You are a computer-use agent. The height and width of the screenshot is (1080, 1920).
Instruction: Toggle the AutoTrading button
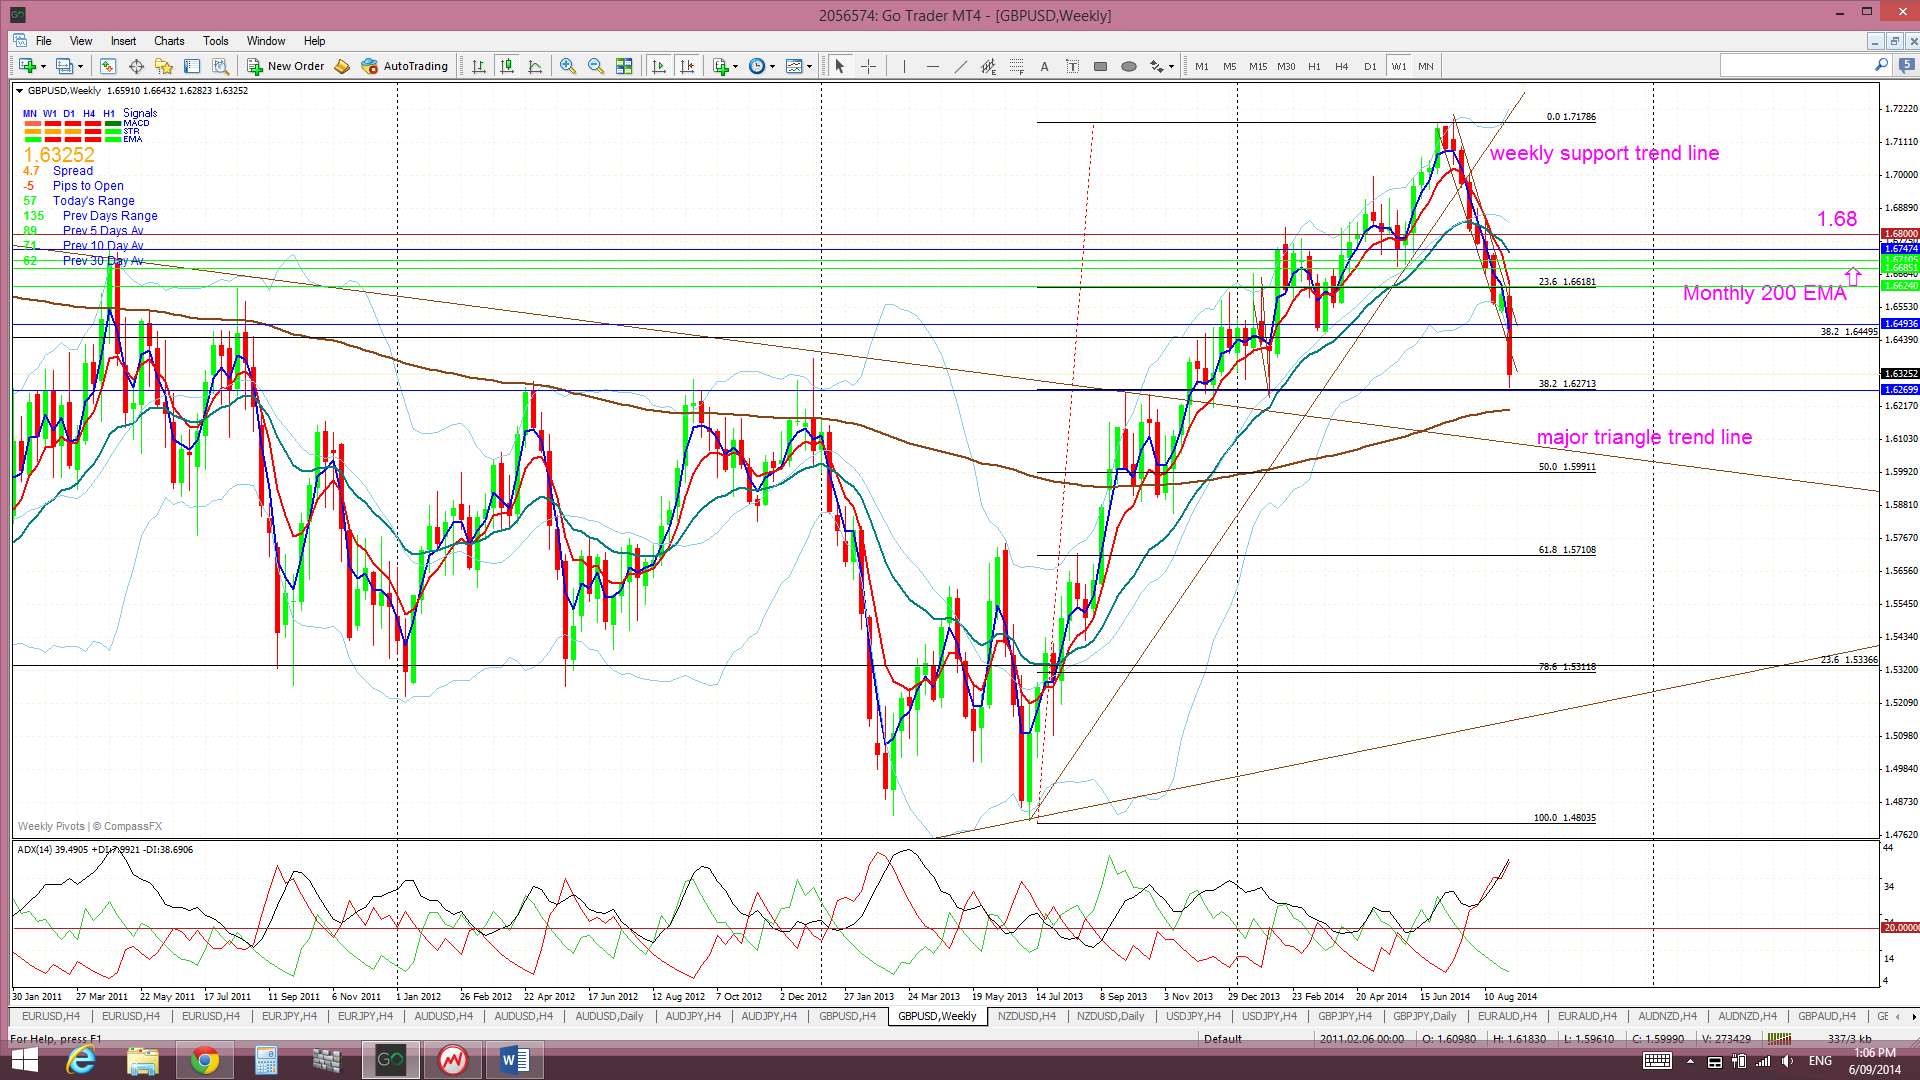[x=405, y=66]
